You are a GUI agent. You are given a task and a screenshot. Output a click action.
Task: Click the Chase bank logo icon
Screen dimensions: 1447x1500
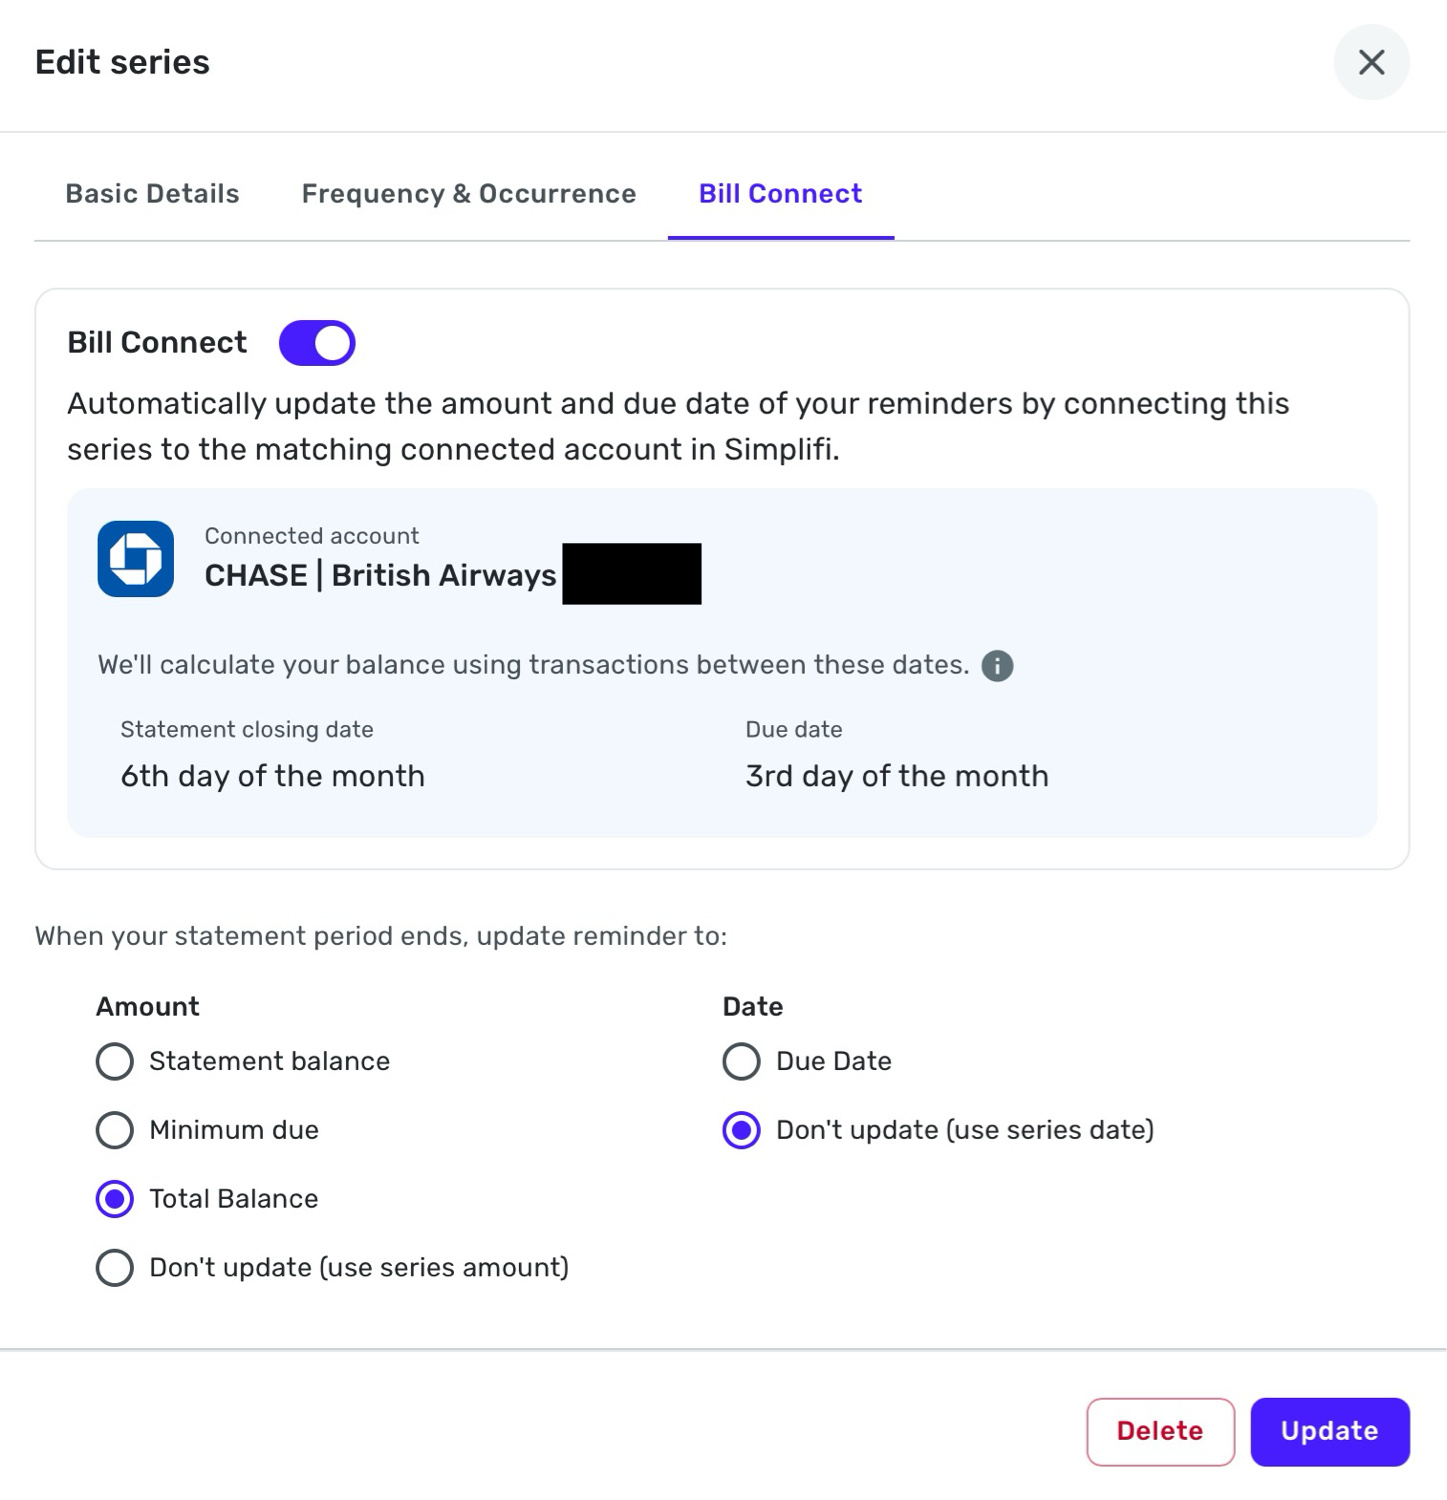click(x=136, y=559)
